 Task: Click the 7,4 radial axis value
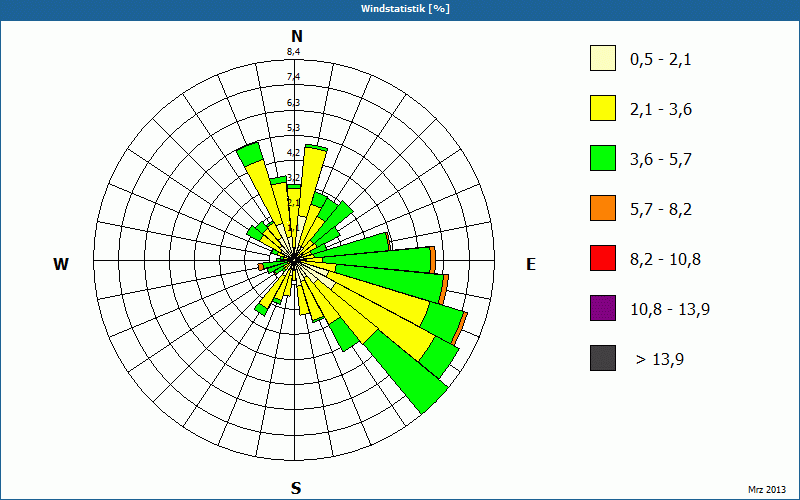pyautogui.click(x=293, y=77)
